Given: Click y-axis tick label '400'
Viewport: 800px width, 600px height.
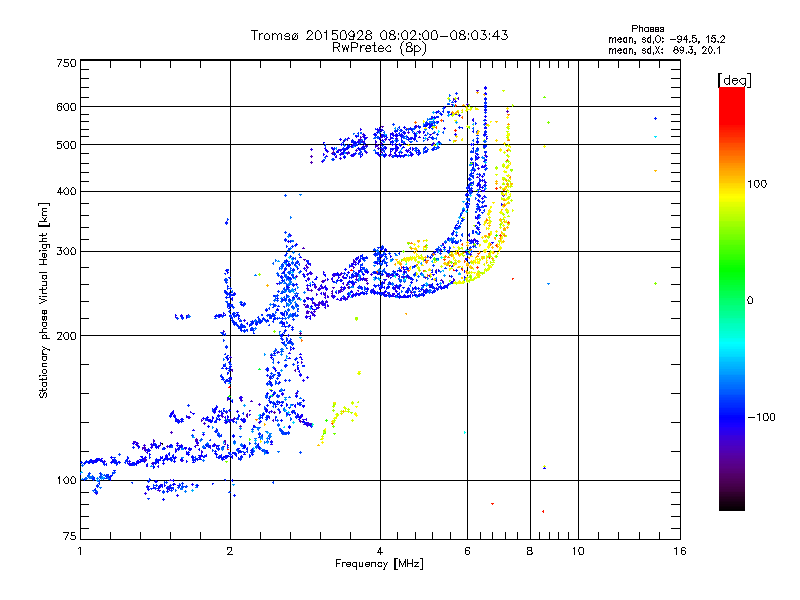Looking at the screenshot, I should point(66,191).
